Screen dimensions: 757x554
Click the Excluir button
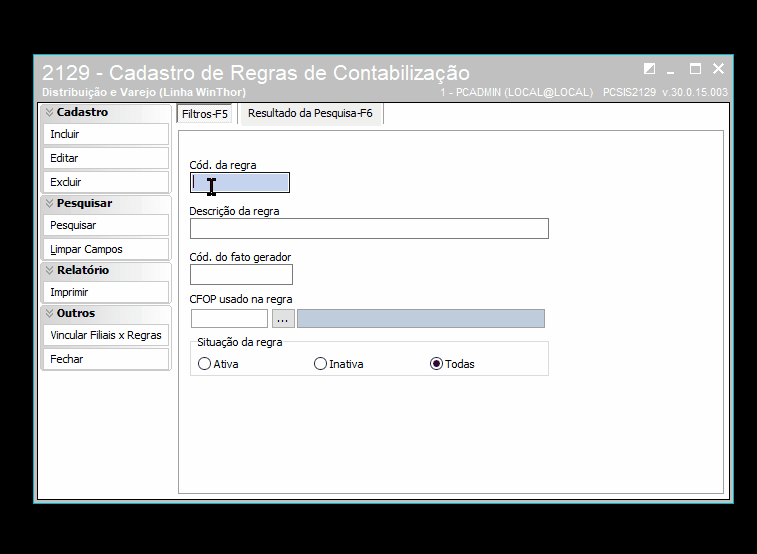(x=106, y=182)
